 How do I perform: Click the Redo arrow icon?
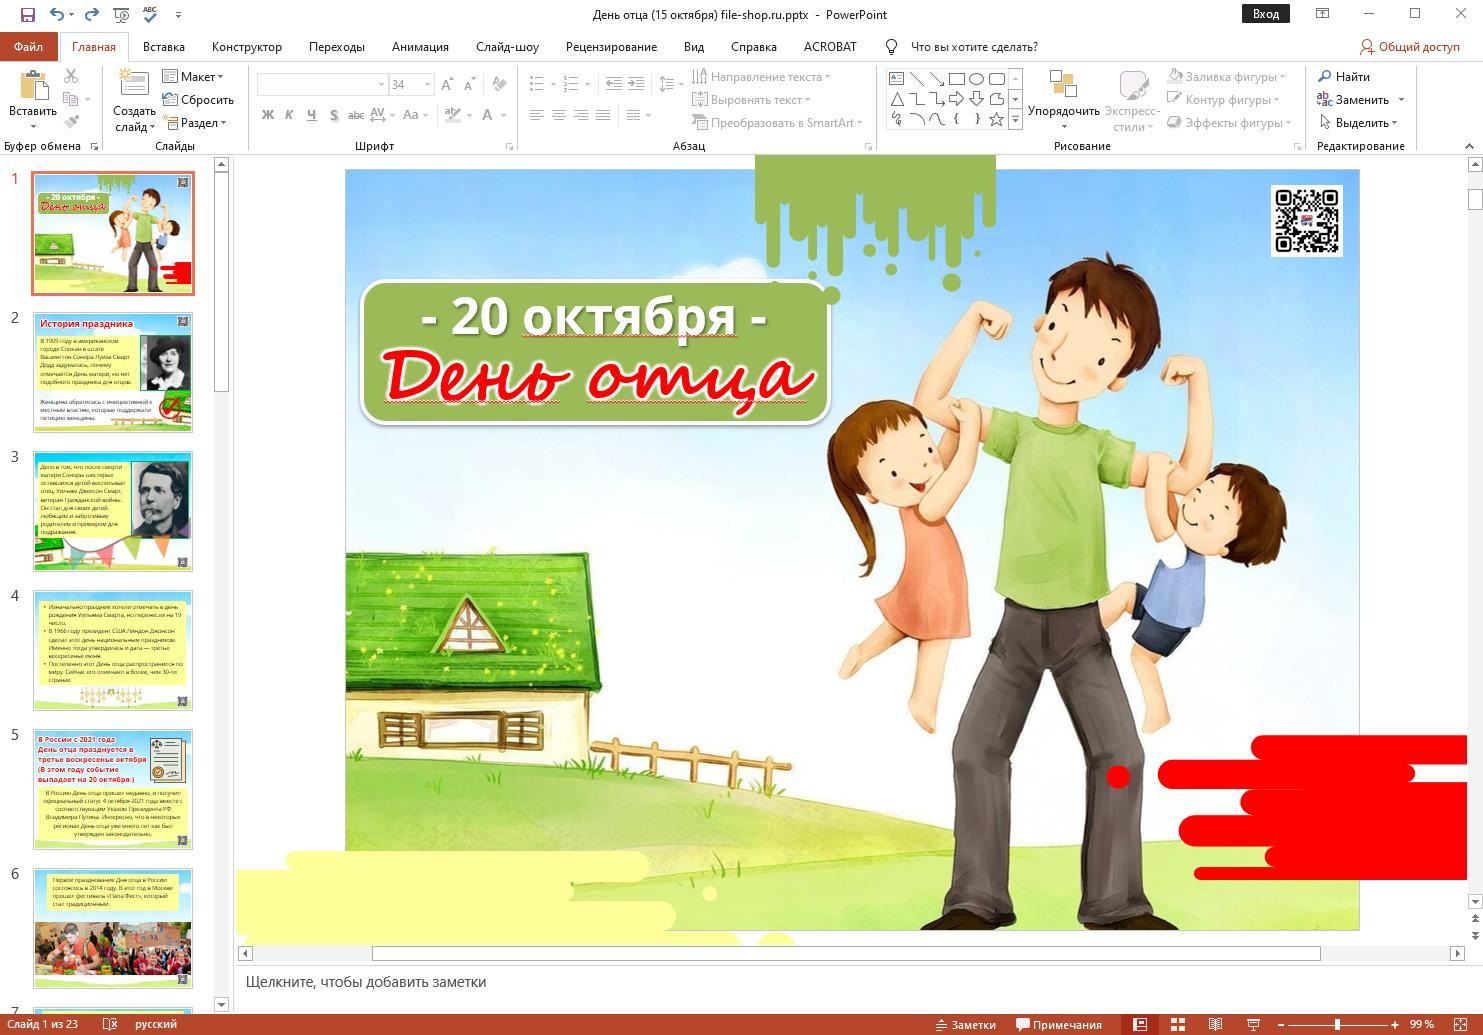point(92,14)
